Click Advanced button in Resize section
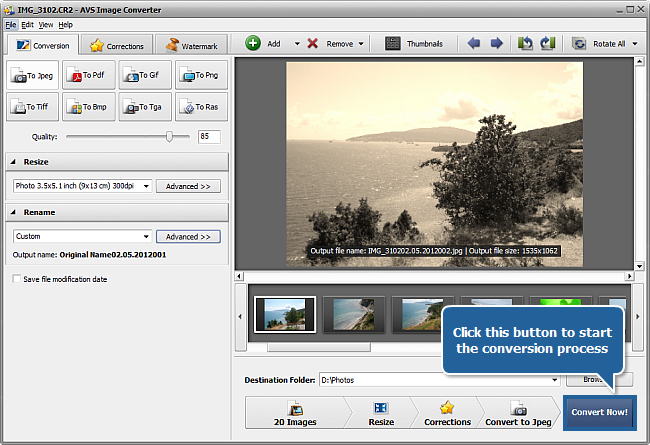 click(188, 186)
